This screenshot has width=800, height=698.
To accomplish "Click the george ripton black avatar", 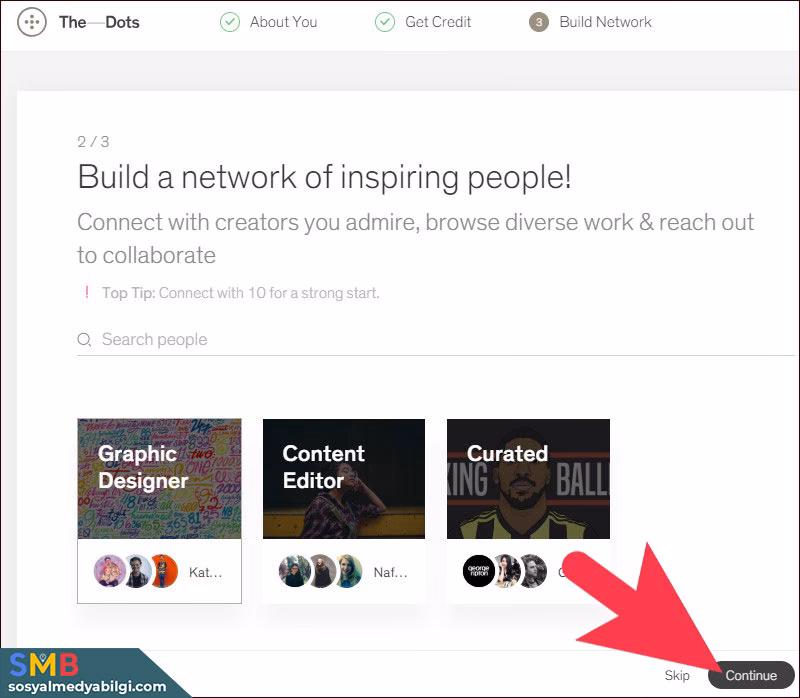I will point(479,571).
